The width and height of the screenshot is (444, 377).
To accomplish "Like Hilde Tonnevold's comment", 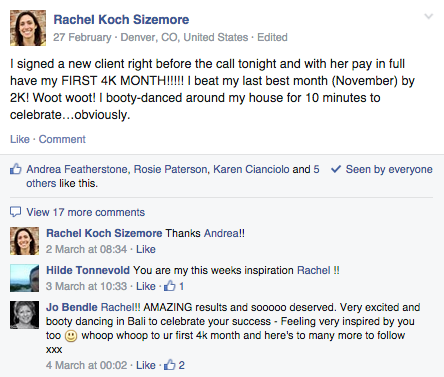I will [x=146, y=286].
